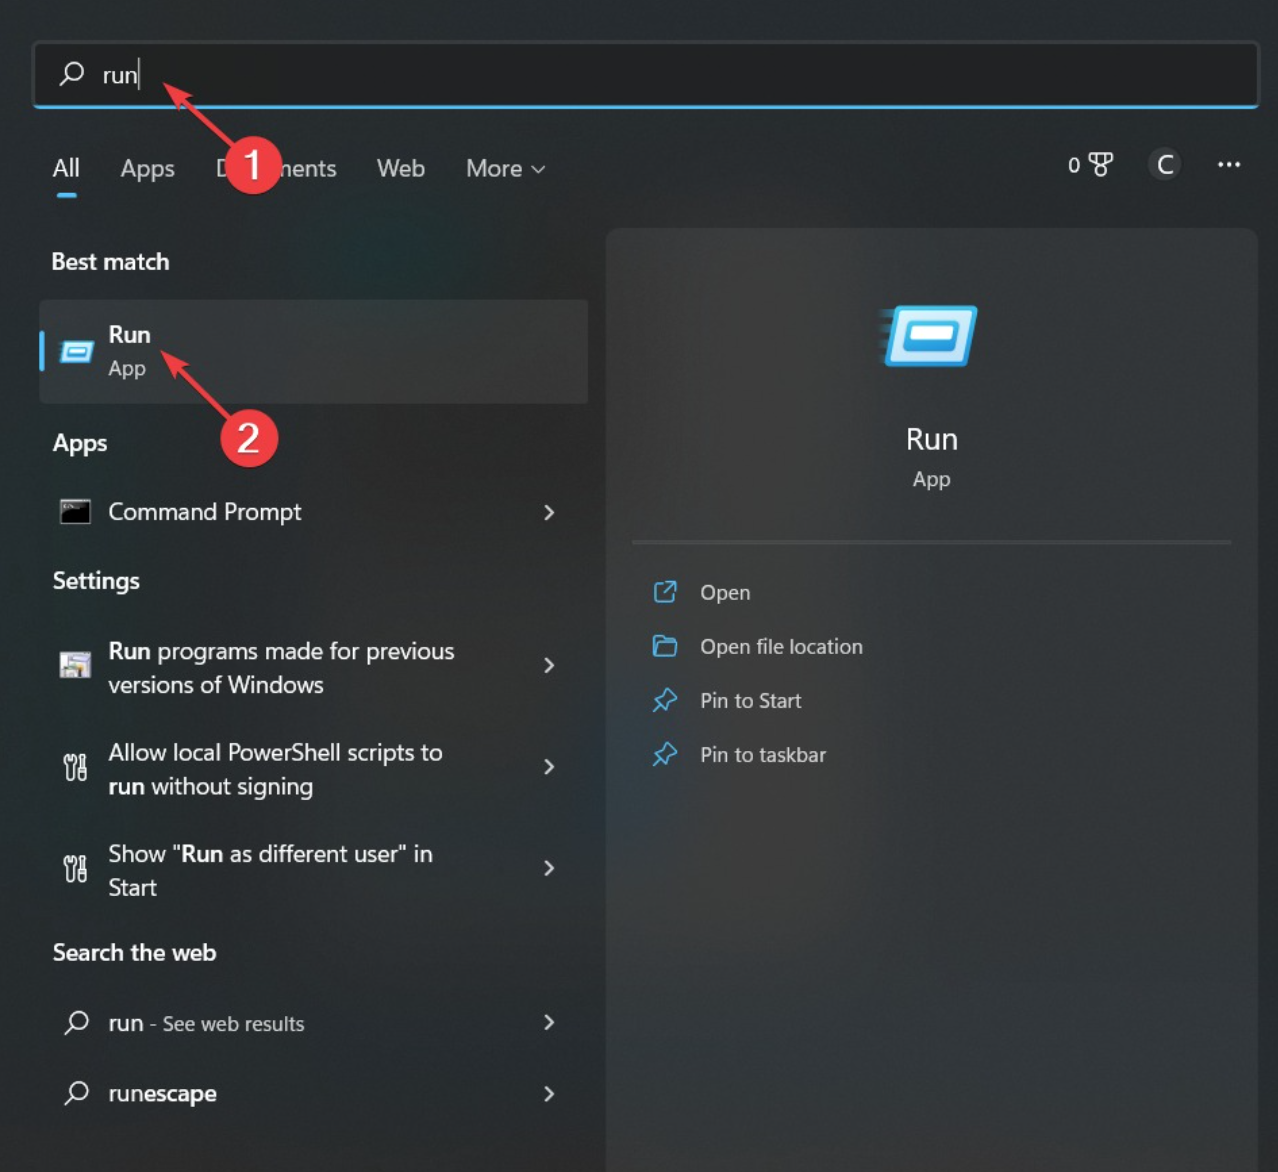Click the icon beside 'Show Run as different user'

tap(75, 869)
